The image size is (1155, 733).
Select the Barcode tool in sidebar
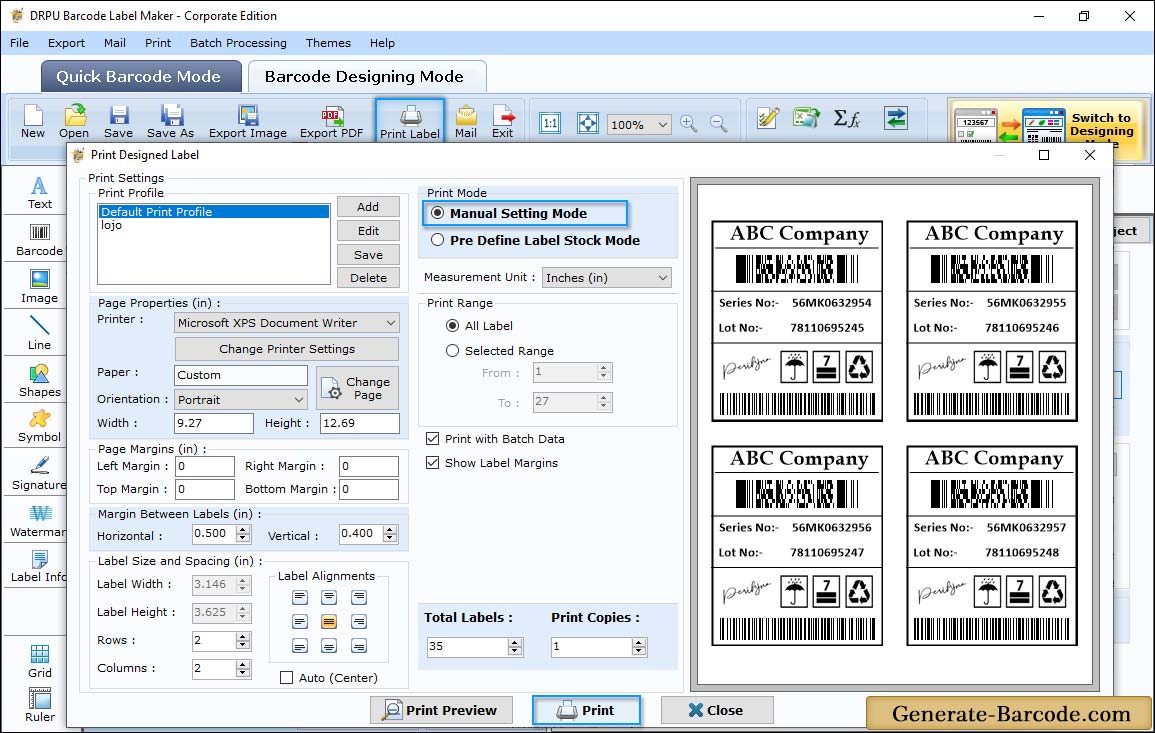(x=40, y=240)
